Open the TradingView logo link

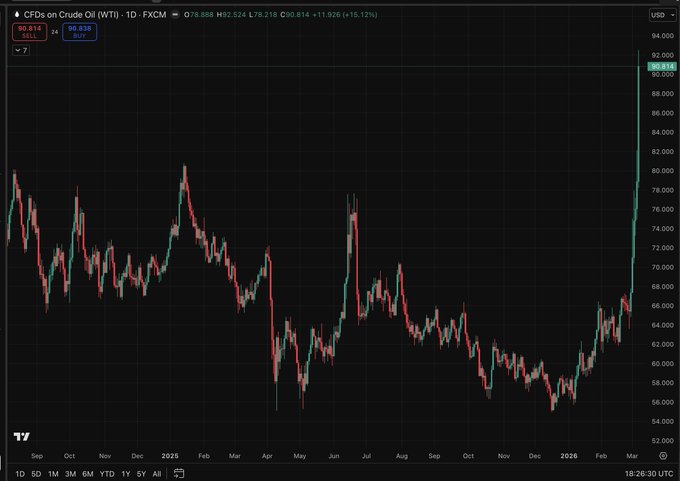pos(22,436)
